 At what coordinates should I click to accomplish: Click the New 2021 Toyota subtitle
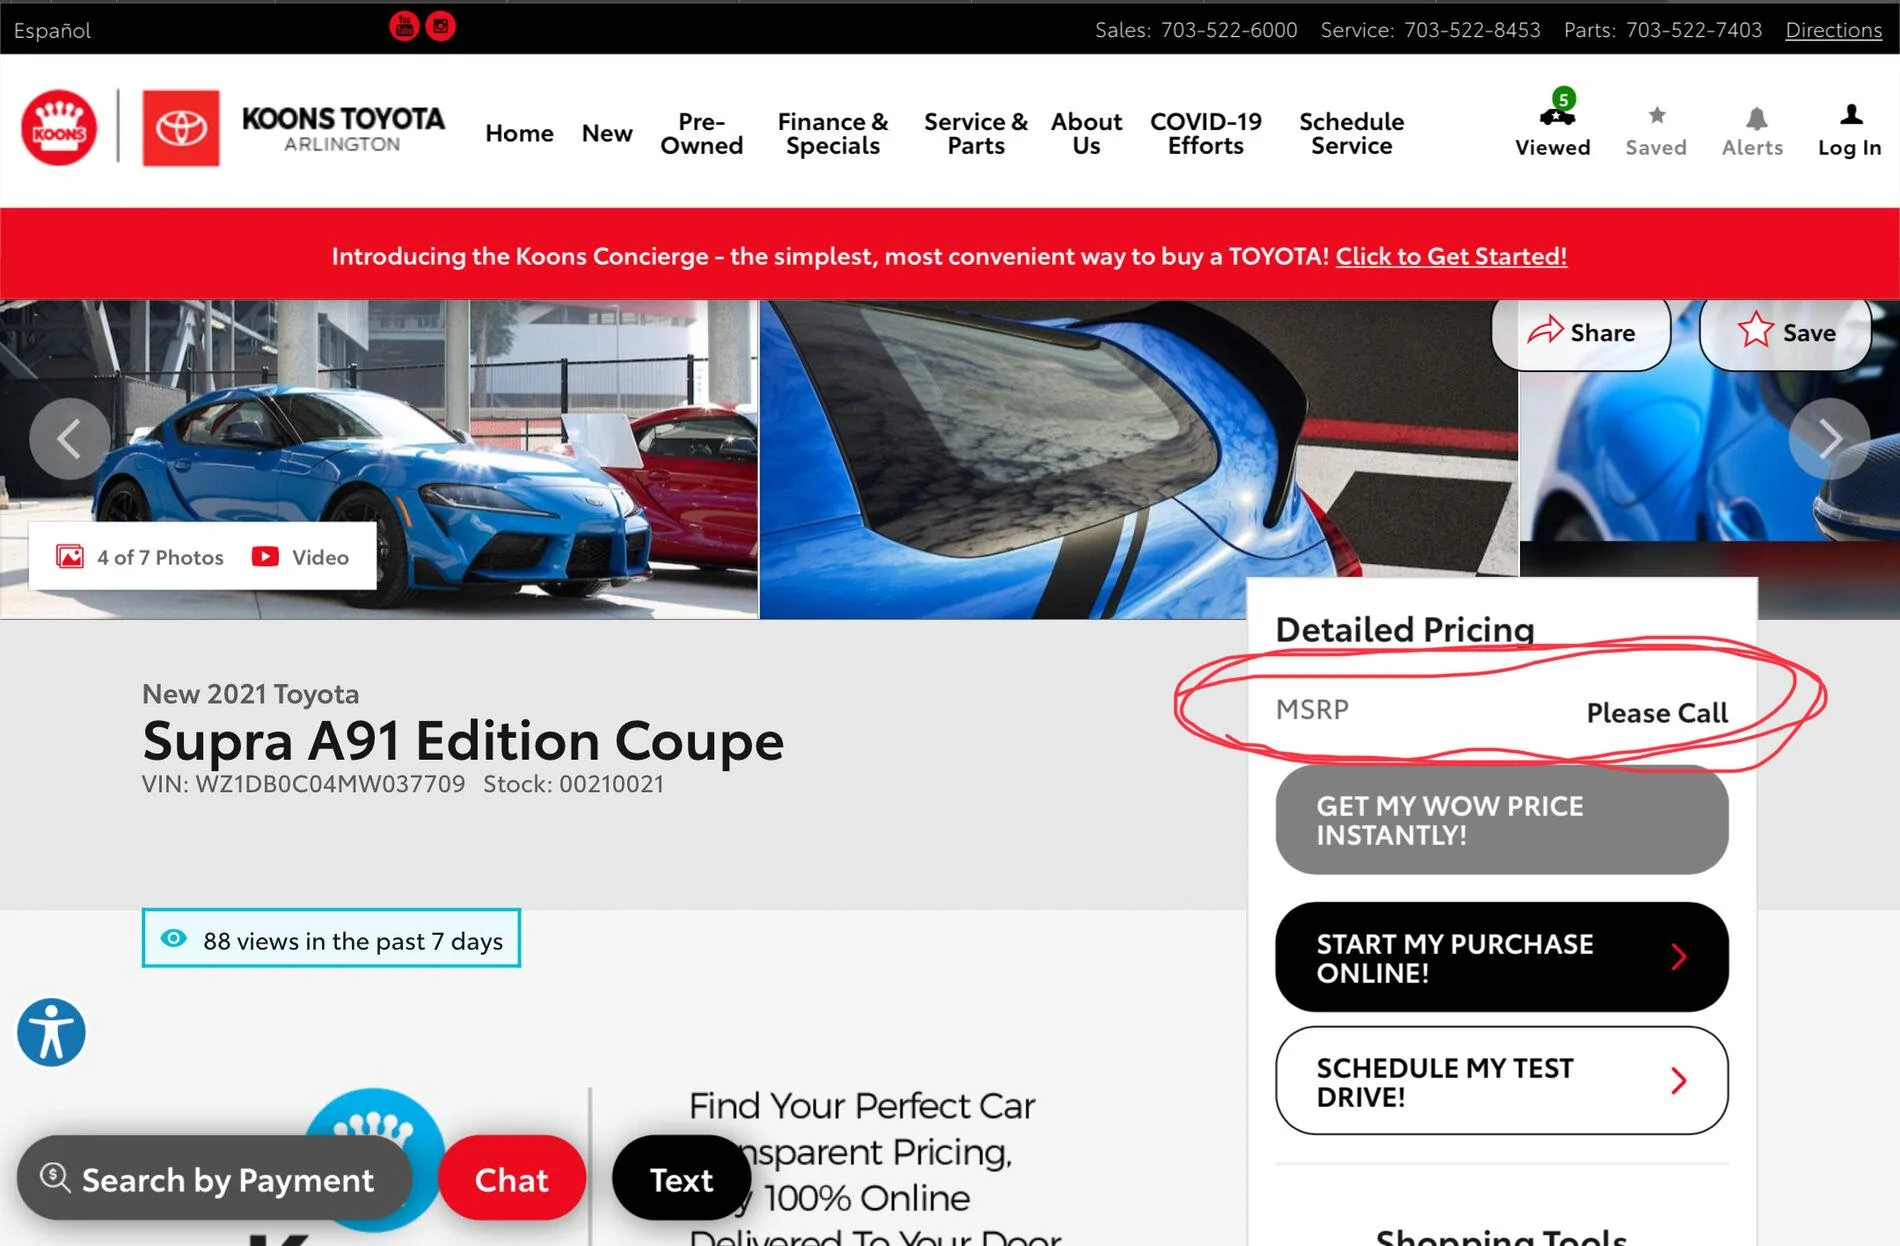tap(250, 693)
